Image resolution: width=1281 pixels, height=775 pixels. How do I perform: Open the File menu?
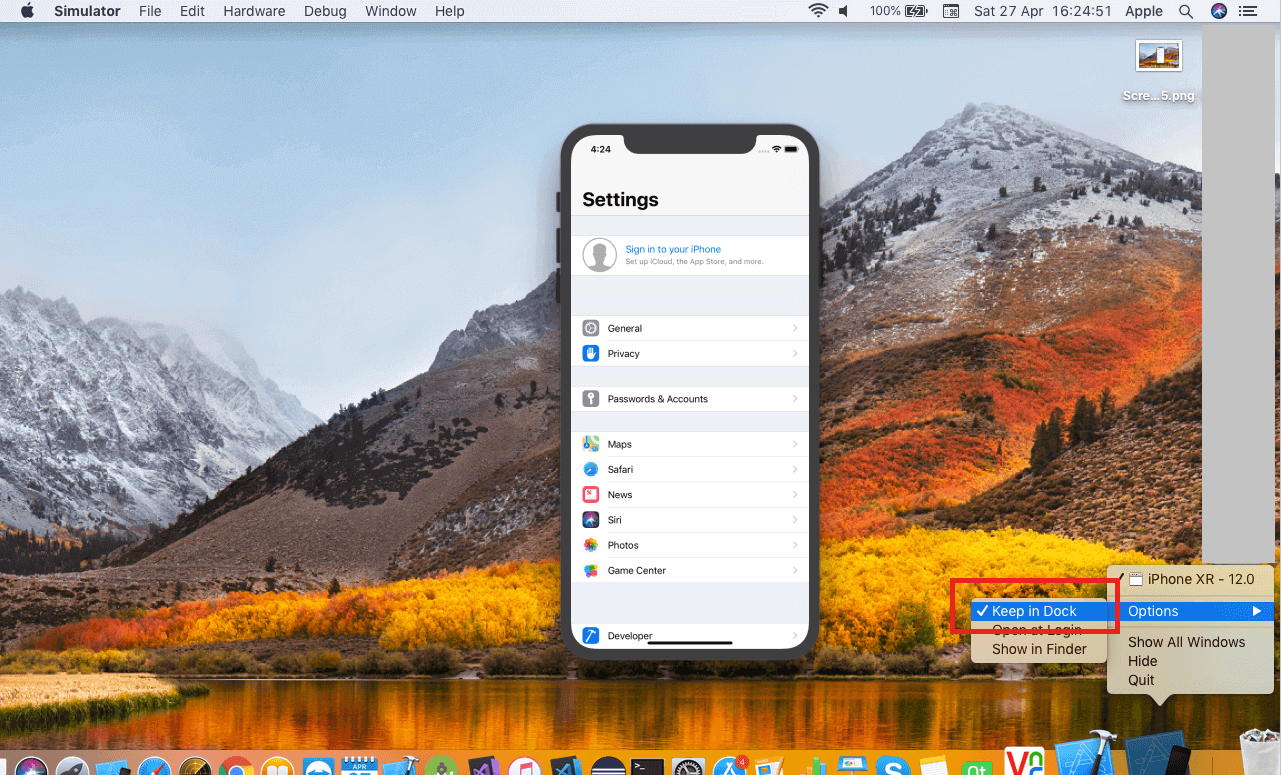[x=150, y=11]
